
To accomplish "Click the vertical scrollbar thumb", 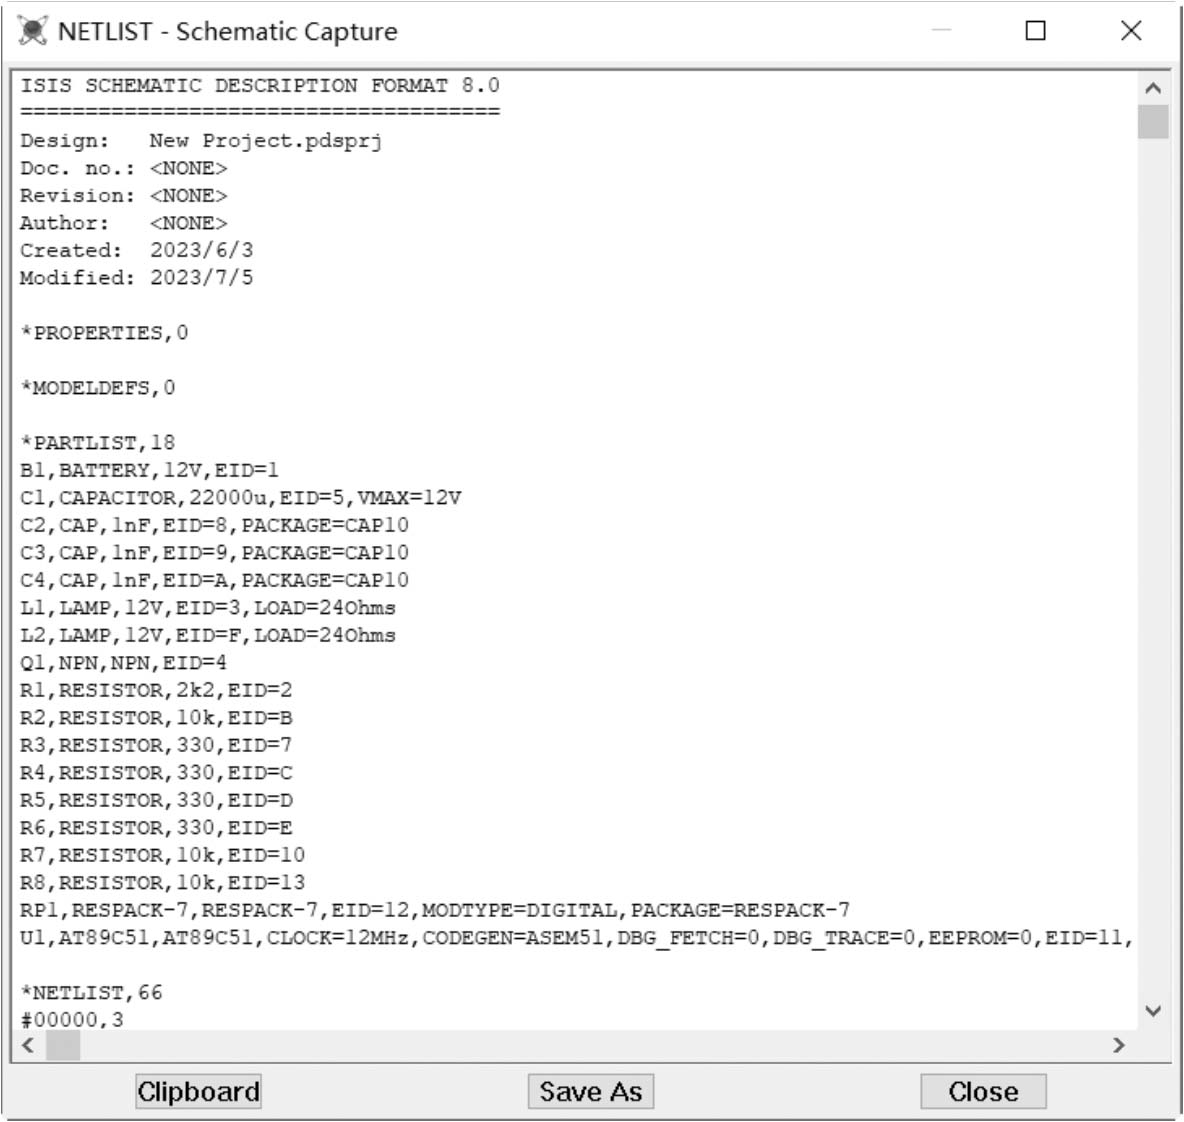I will click(1153, 122).
